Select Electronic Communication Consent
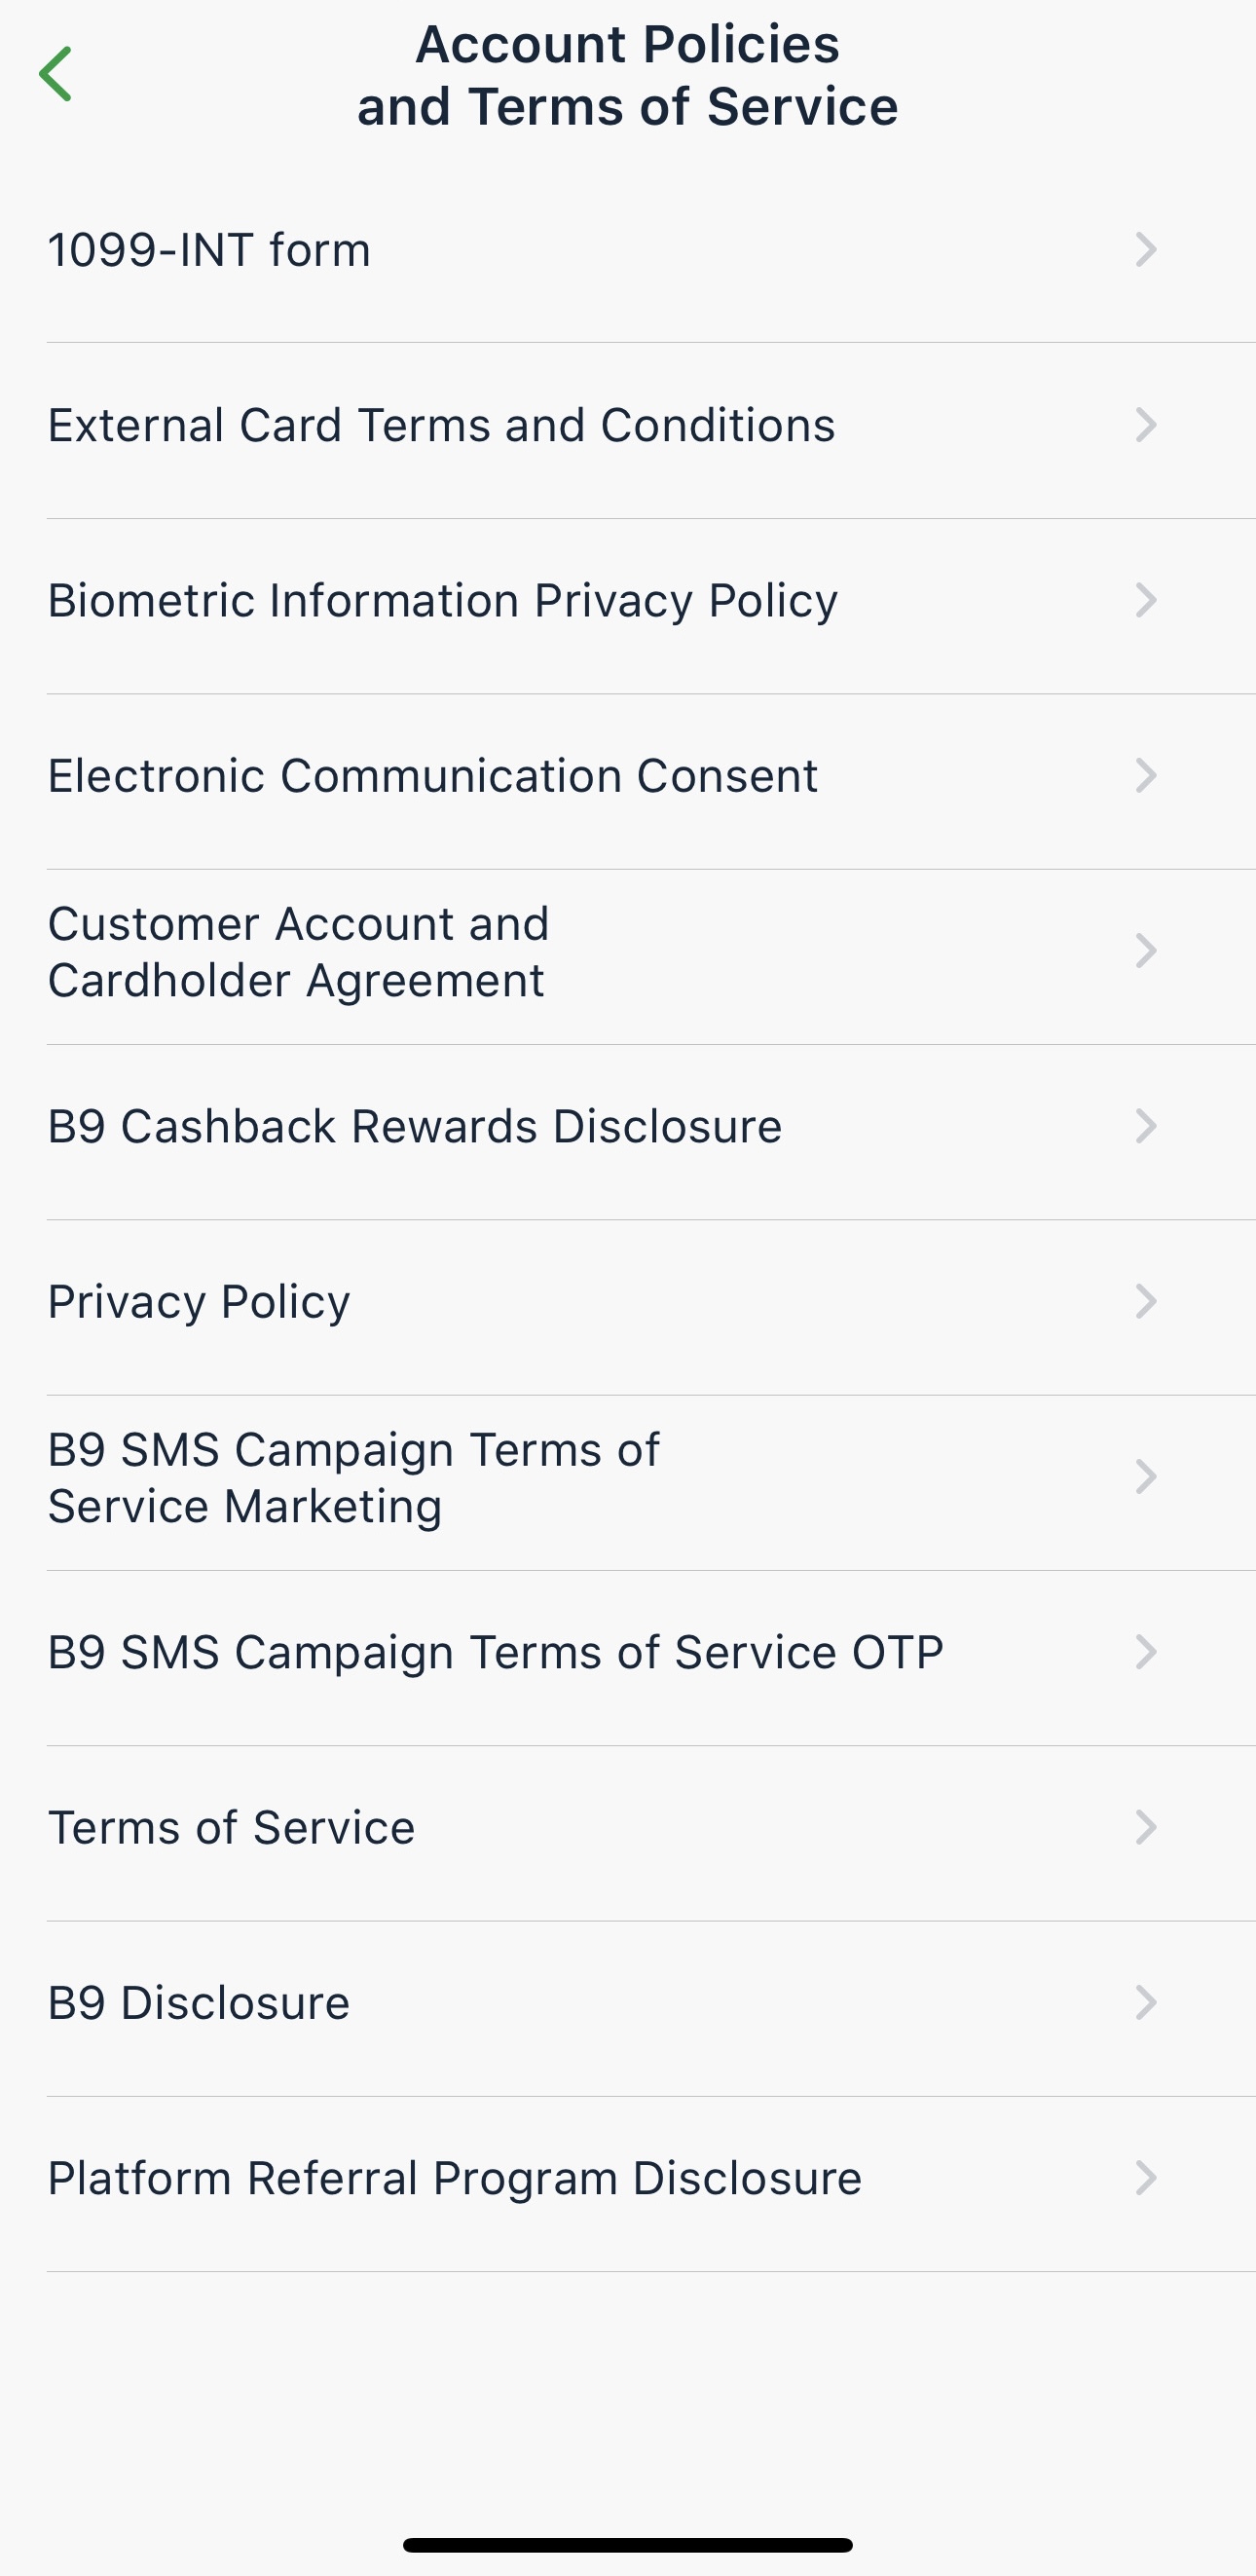This screenshot has width=1256, height=2576. point(433,776)
